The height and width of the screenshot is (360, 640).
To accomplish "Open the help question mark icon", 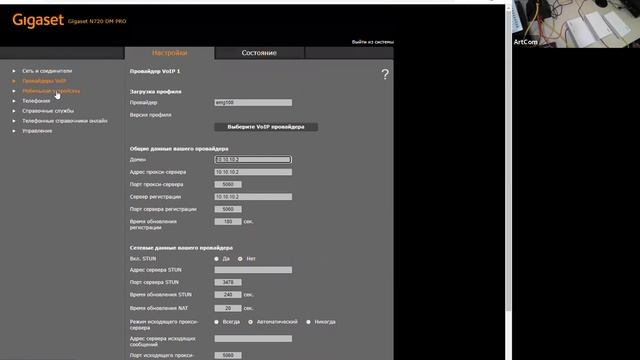I will coord(385,74).
